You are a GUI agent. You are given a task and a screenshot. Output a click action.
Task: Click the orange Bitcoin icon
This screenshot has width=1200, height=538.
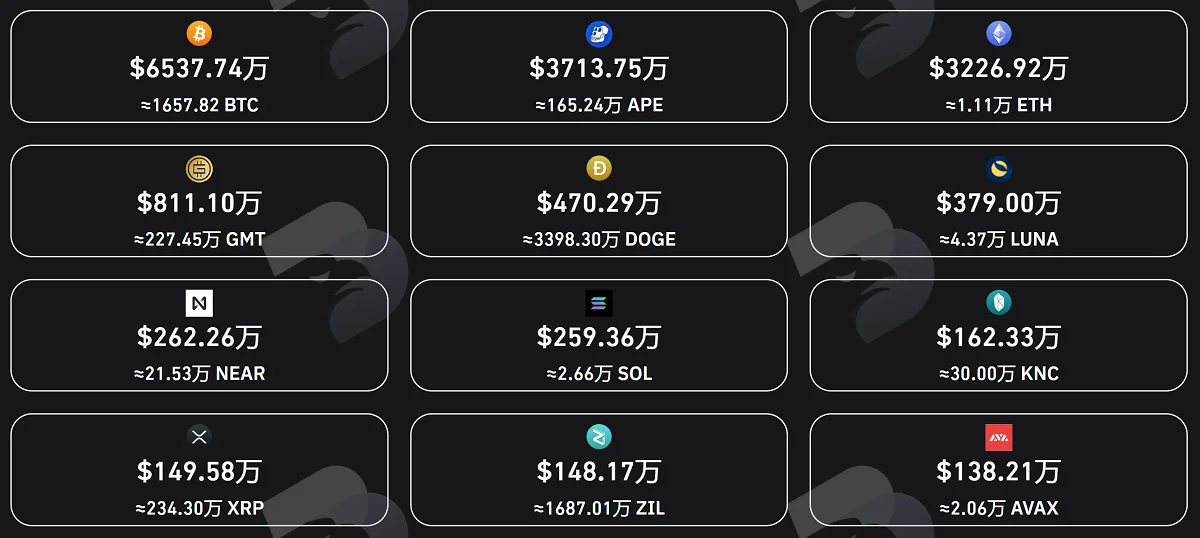click(x=199, y=34)
